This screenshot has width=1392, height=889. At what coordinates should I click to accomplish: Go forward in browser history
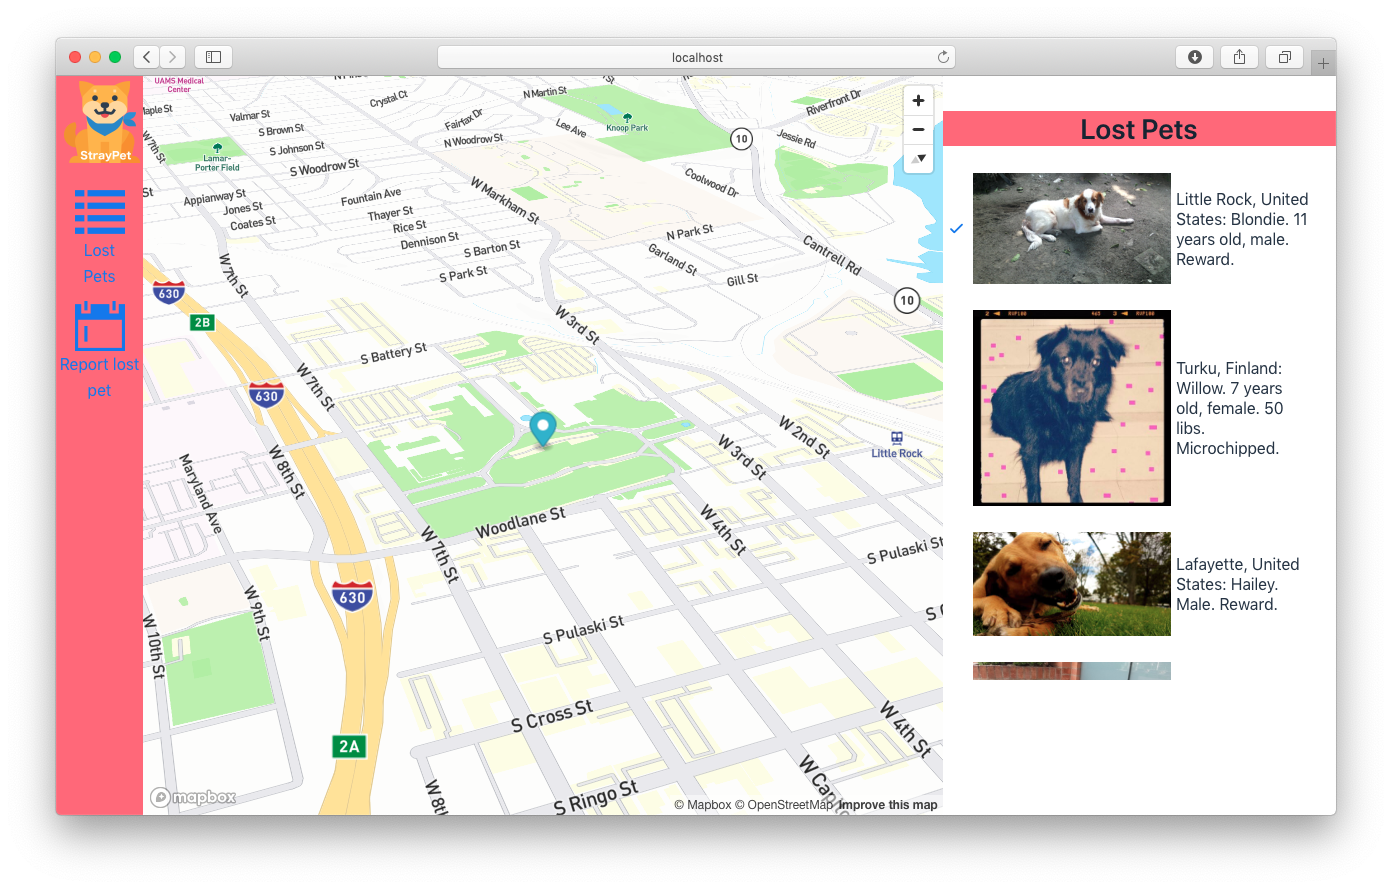[x=173, y=57]
